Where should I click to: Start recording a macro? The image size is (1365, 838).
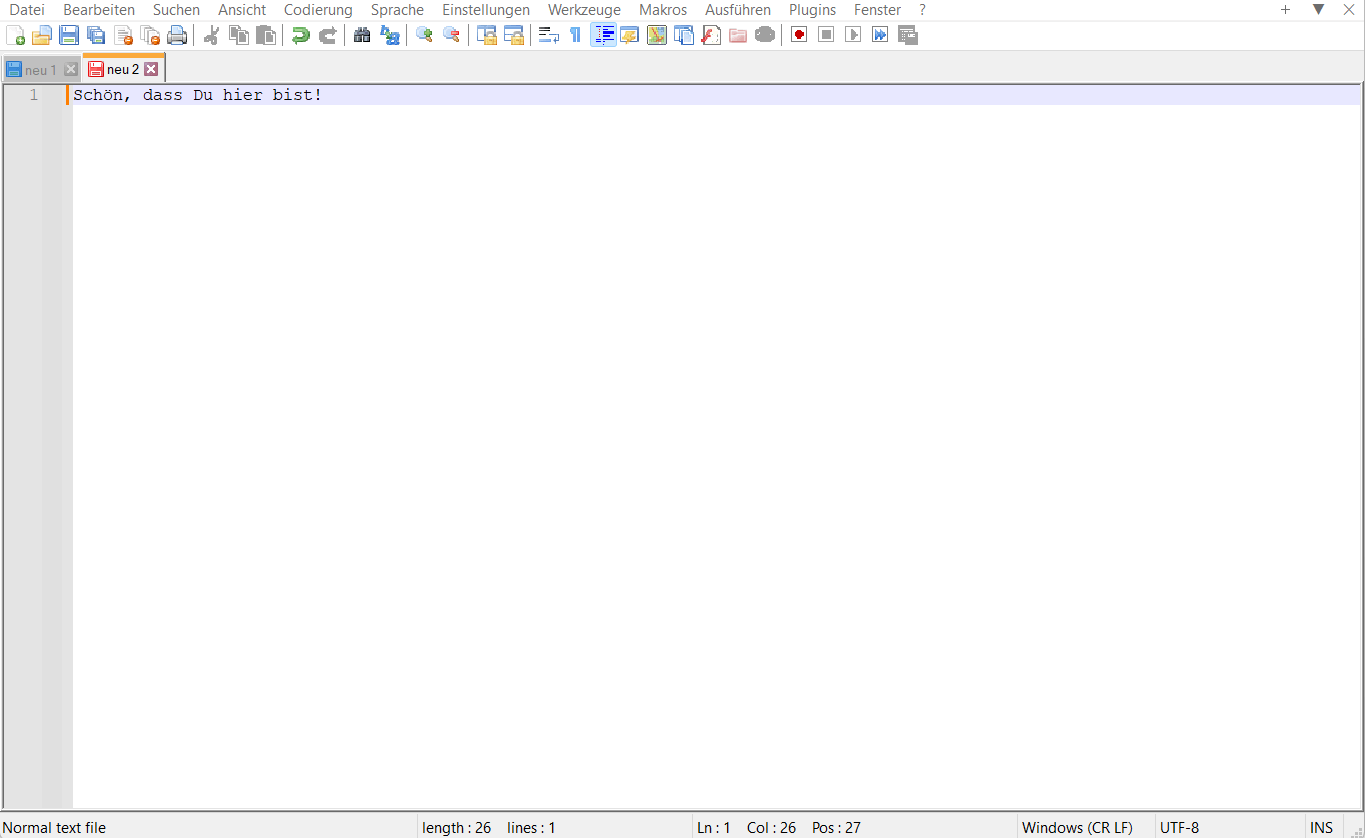(798, 34)
